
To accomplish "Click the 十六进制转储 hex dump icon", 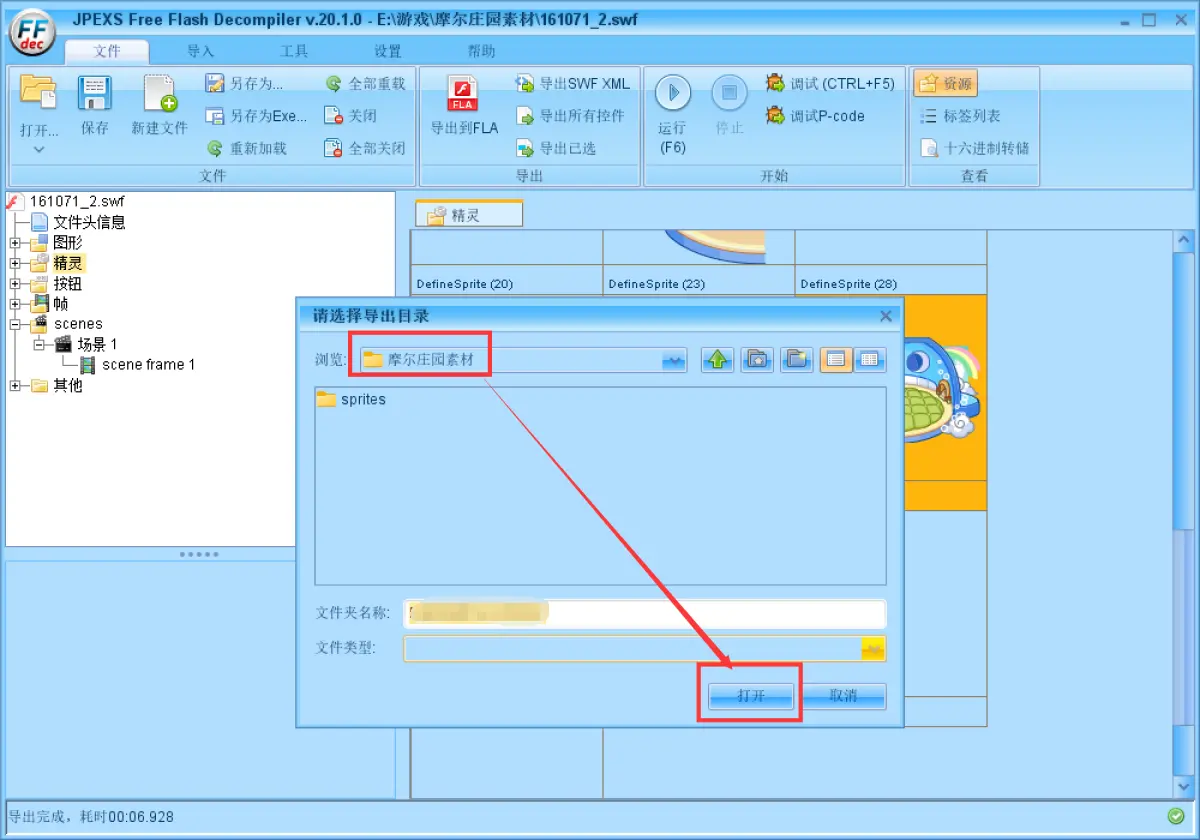I will (929, 147).
